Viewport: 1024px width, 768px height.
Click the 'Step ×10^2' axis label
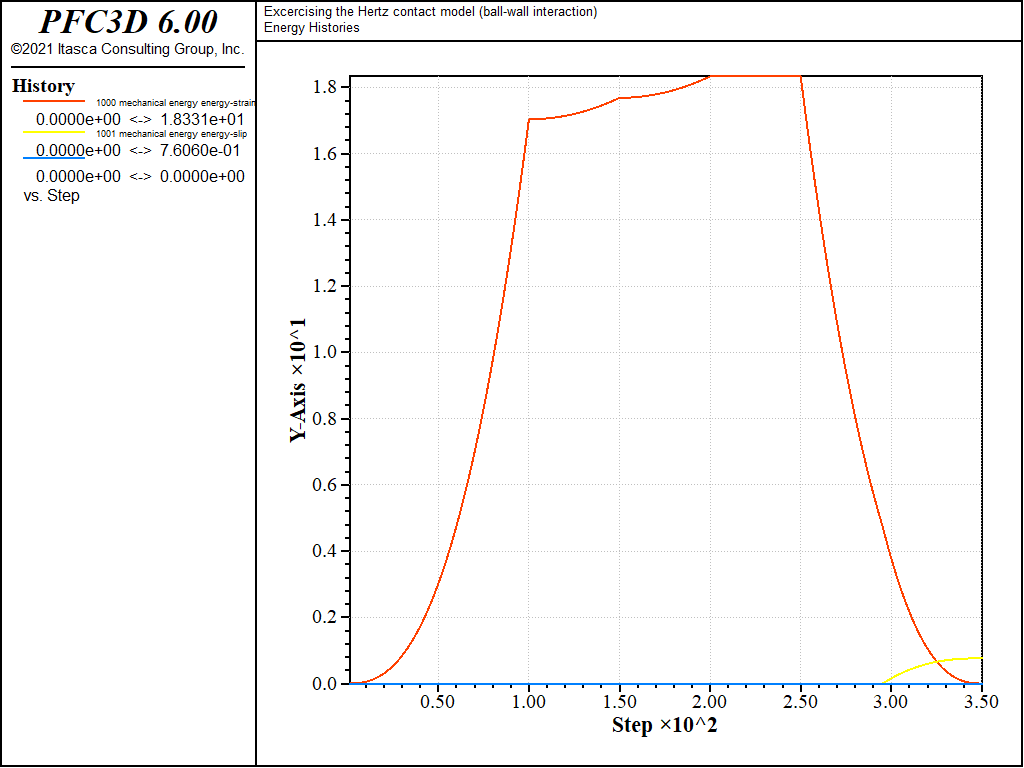point(664,725)
